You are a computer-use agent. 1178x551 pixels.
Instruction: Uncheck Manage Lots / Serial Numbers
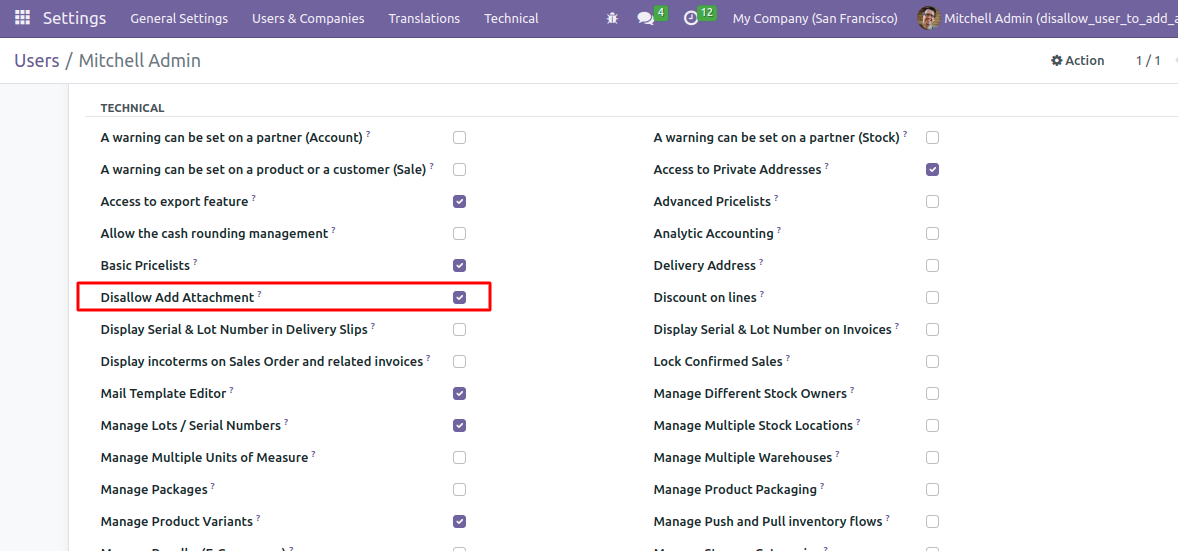(460, 425)
